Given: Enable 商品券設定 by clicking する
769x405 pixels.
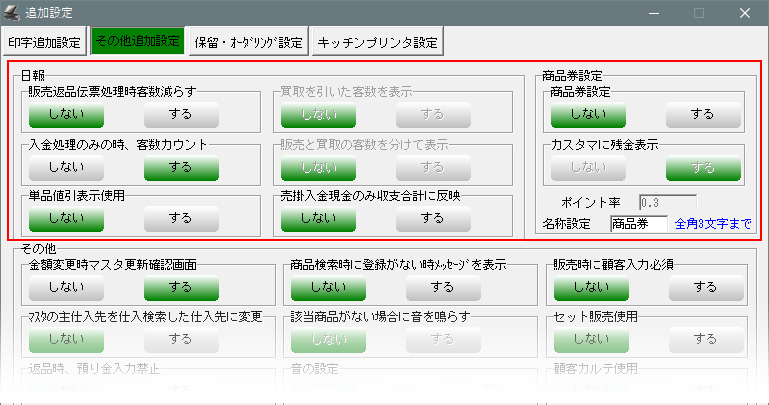Looking at the screenshot, I should click(704, 114).
